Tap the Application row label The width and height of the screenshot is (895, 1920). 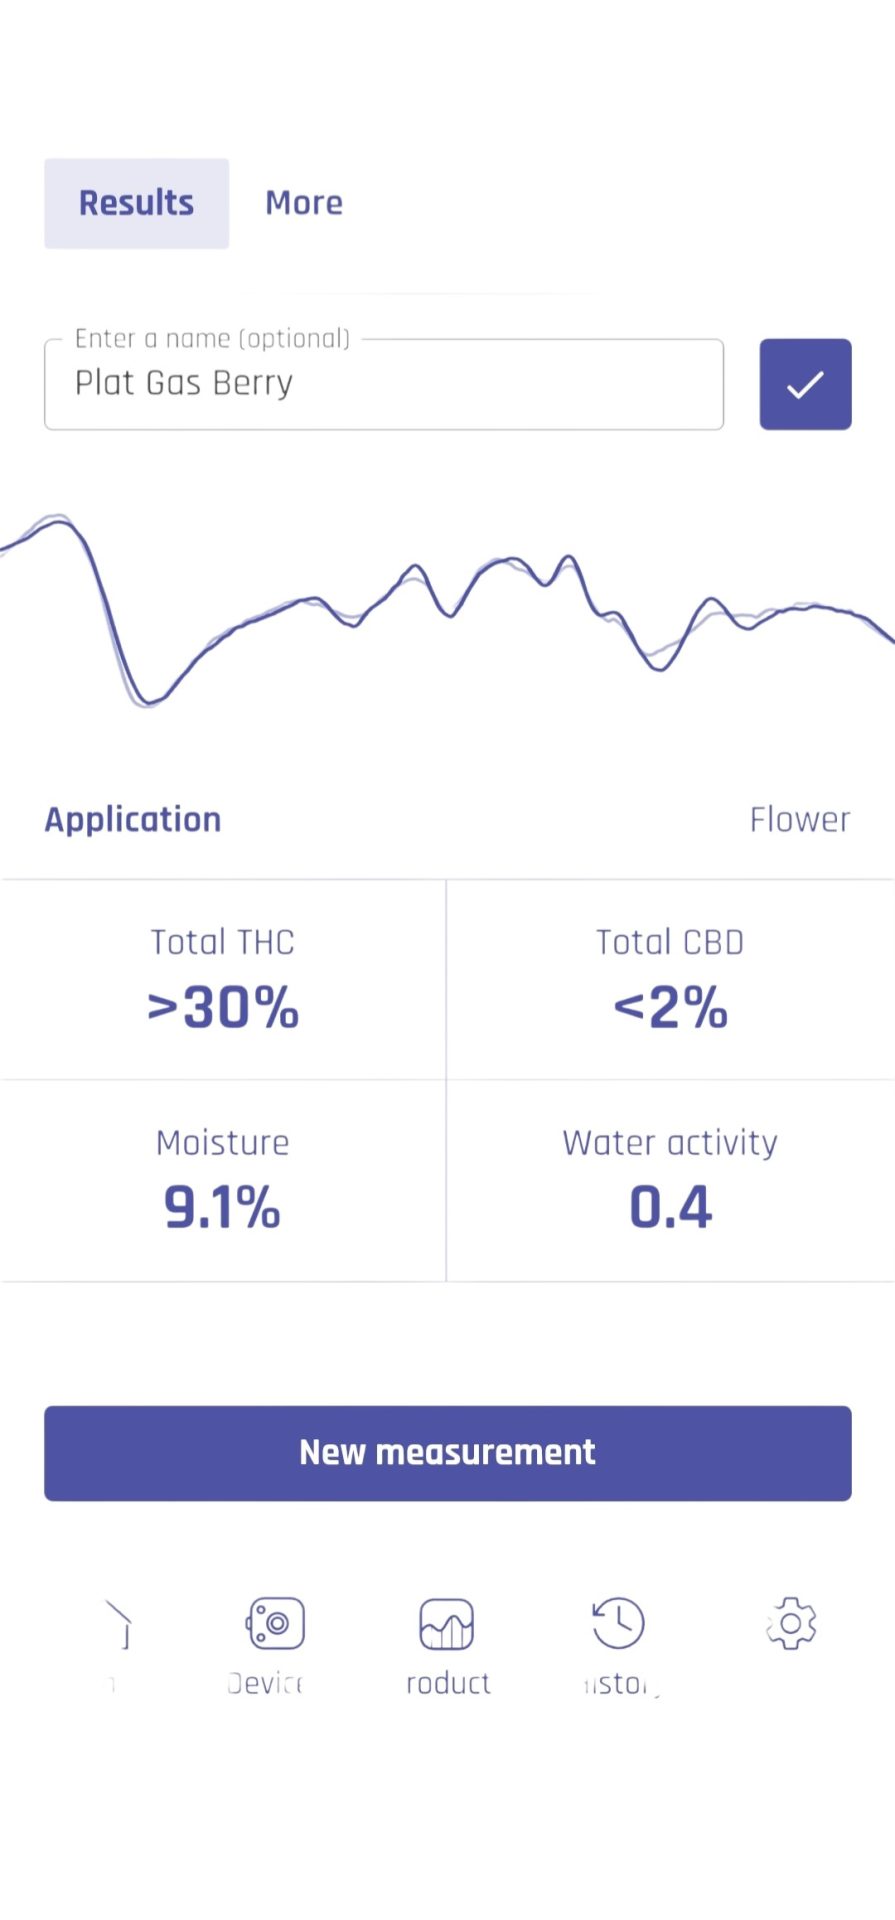tap(133, 820)
